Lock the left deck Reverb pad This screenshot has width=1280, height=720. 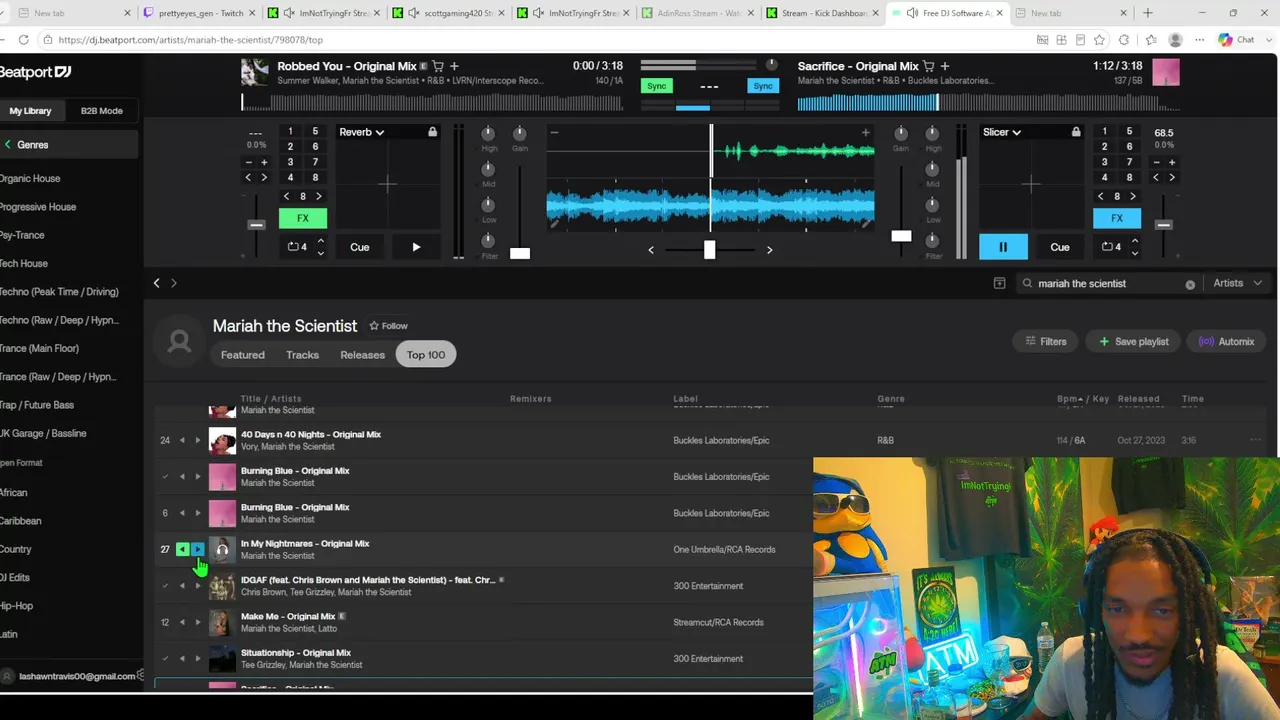pyautogui.click(x=432, y=132)
